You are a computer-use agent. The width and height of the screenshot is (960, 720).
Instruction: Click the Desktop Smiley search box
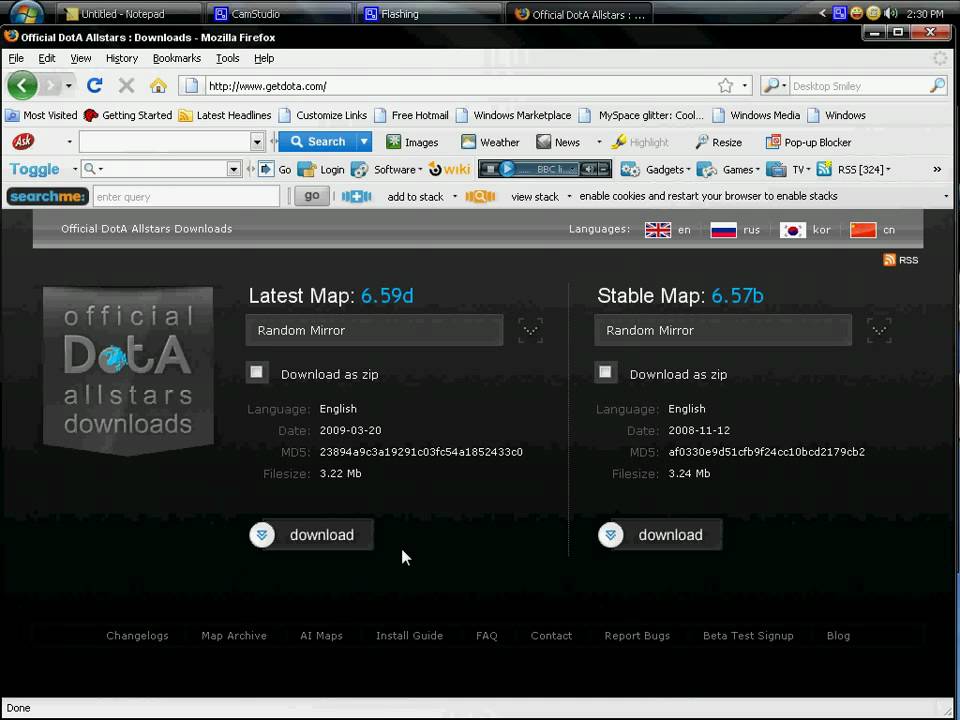[x=859, y=86]
